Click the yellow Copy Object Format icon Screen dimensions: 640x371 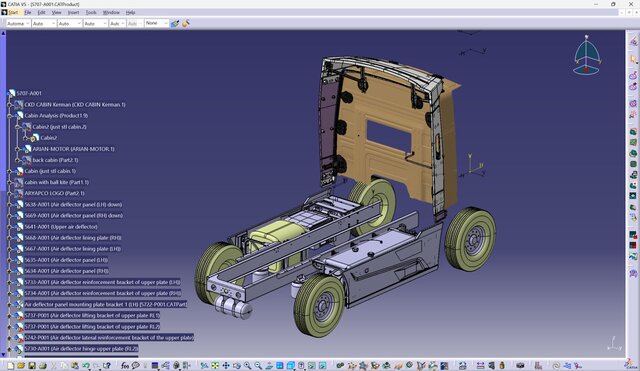[186, 24]
